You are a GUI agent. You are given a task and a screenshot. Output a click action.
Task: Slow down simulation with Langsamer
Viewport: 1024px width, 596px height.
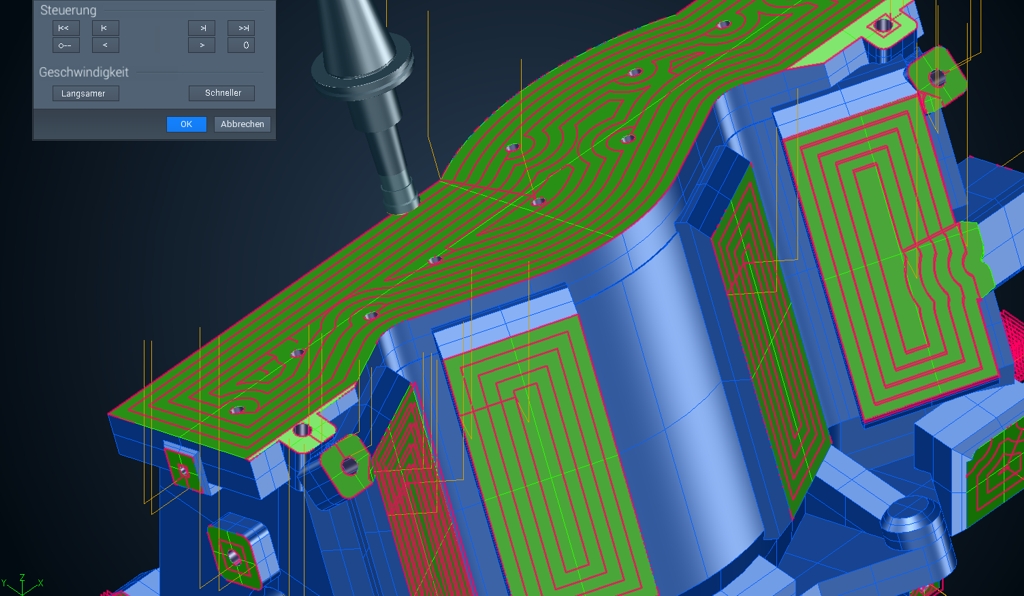(86, 93)
